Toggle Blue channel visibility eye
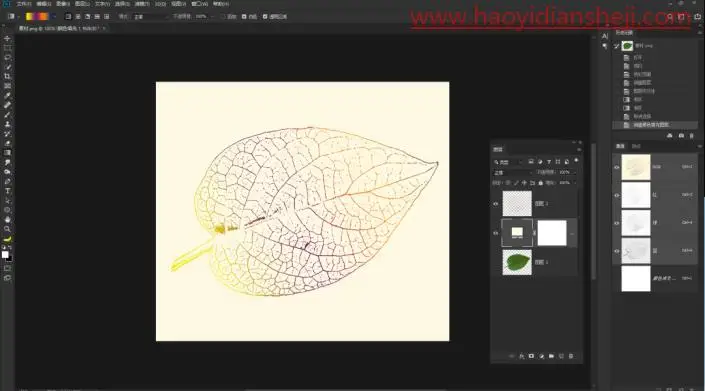 coord(616,251)
